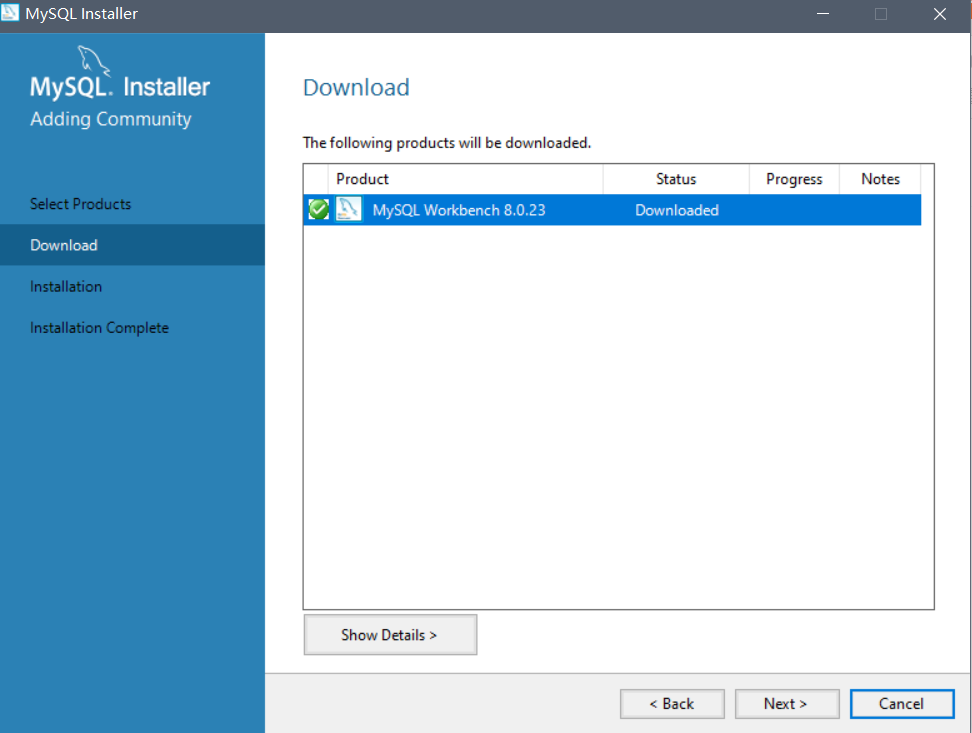Close the MySQL Installer window

pyautogui.click(x=940, y=14)
